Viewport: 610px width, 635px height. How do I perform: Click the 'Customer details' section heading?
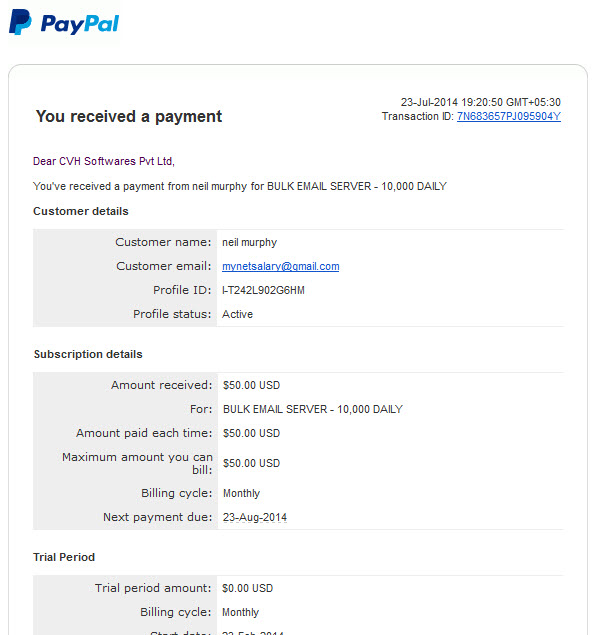click(81, 211)
